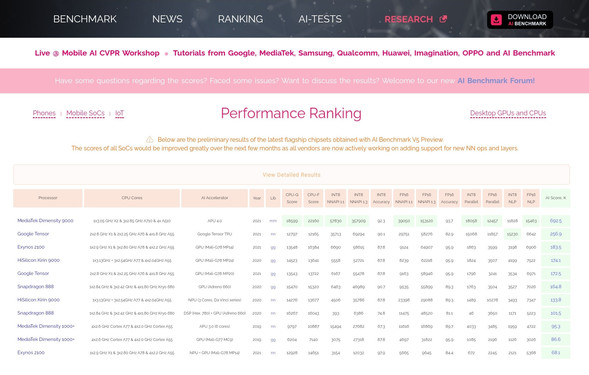589x375 pixels.
Task: Click the AI score 183.5 cell
Action: 556,247
